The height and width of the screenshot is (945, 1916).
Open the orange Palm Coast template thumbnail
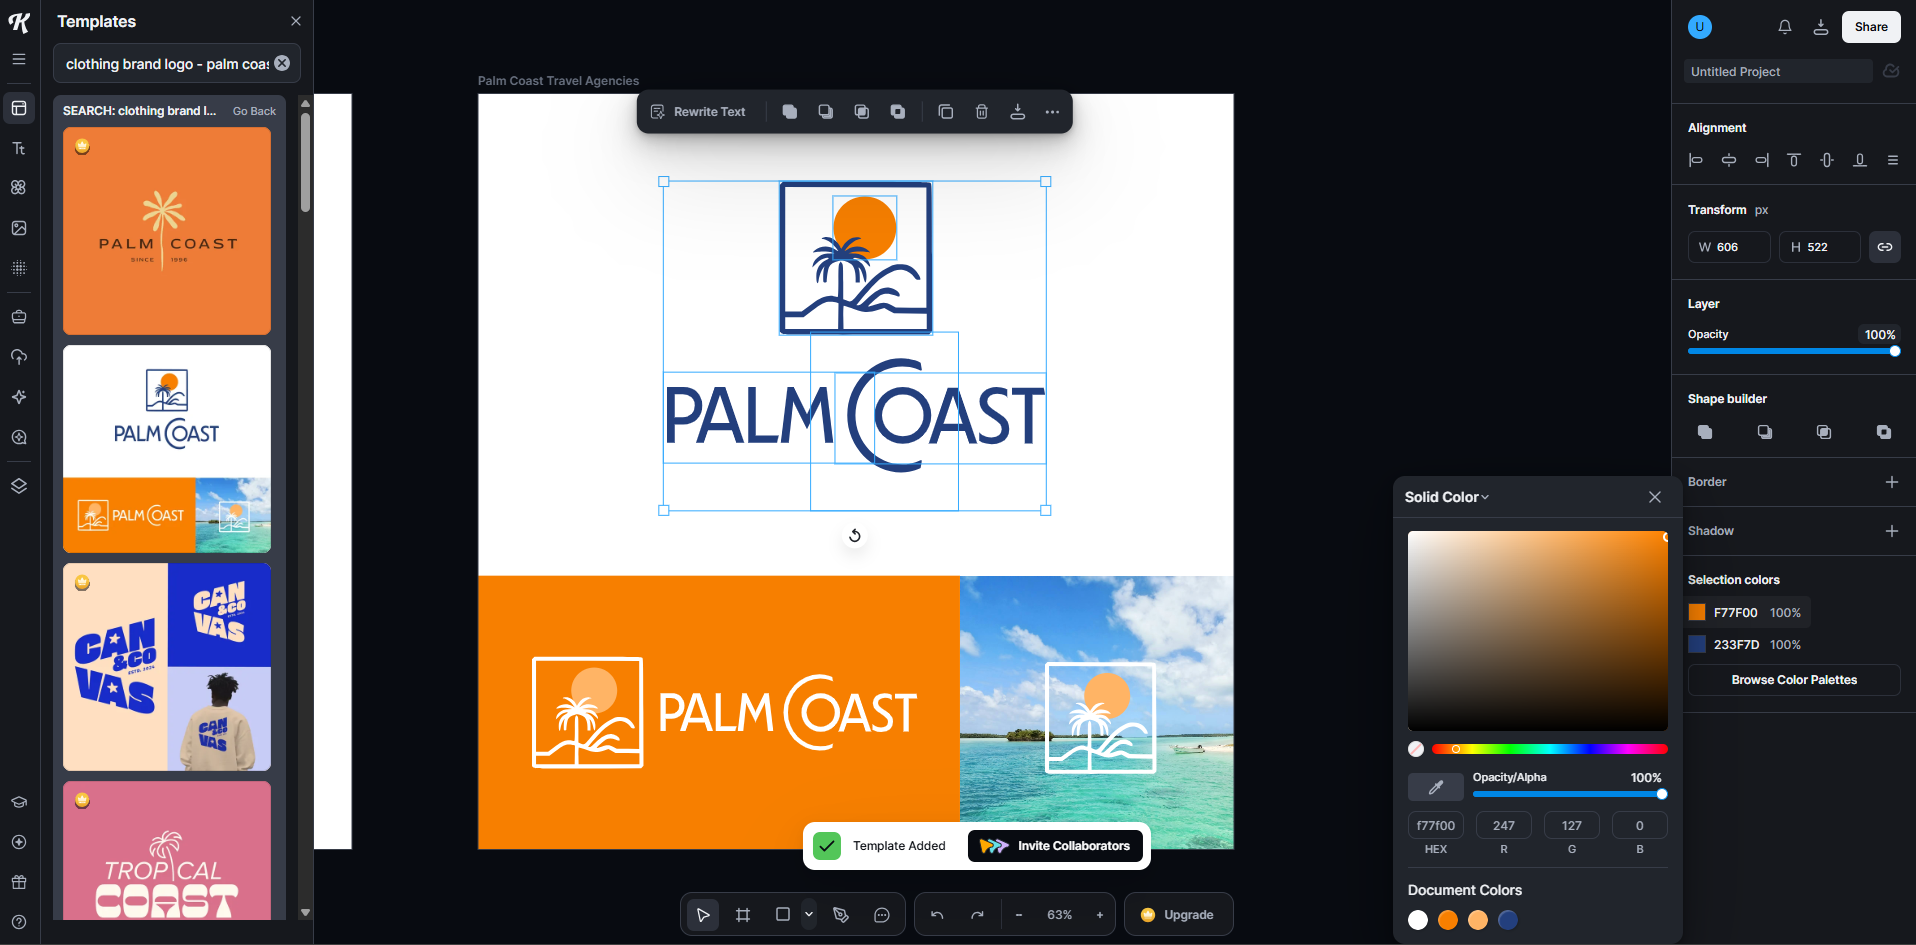[166, 230]
